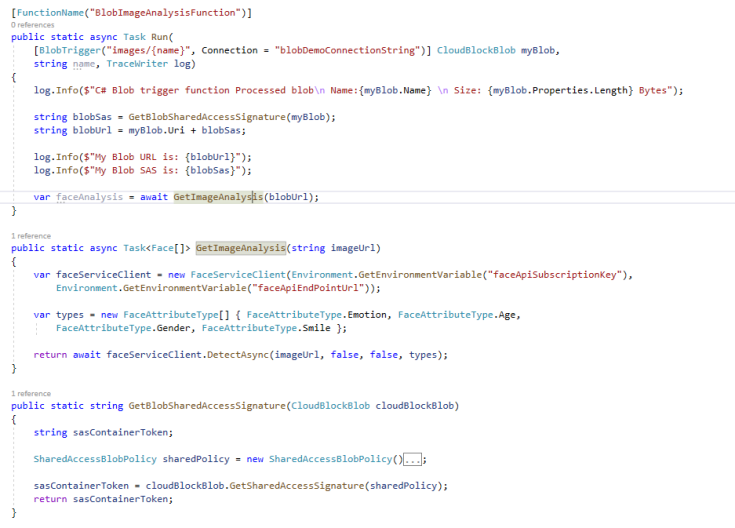This screenshot has width=735, height=528.
Task: Expand the collapsed '...' SharedAccessBlobPolicy initializer
Action: tap(414, 459)
